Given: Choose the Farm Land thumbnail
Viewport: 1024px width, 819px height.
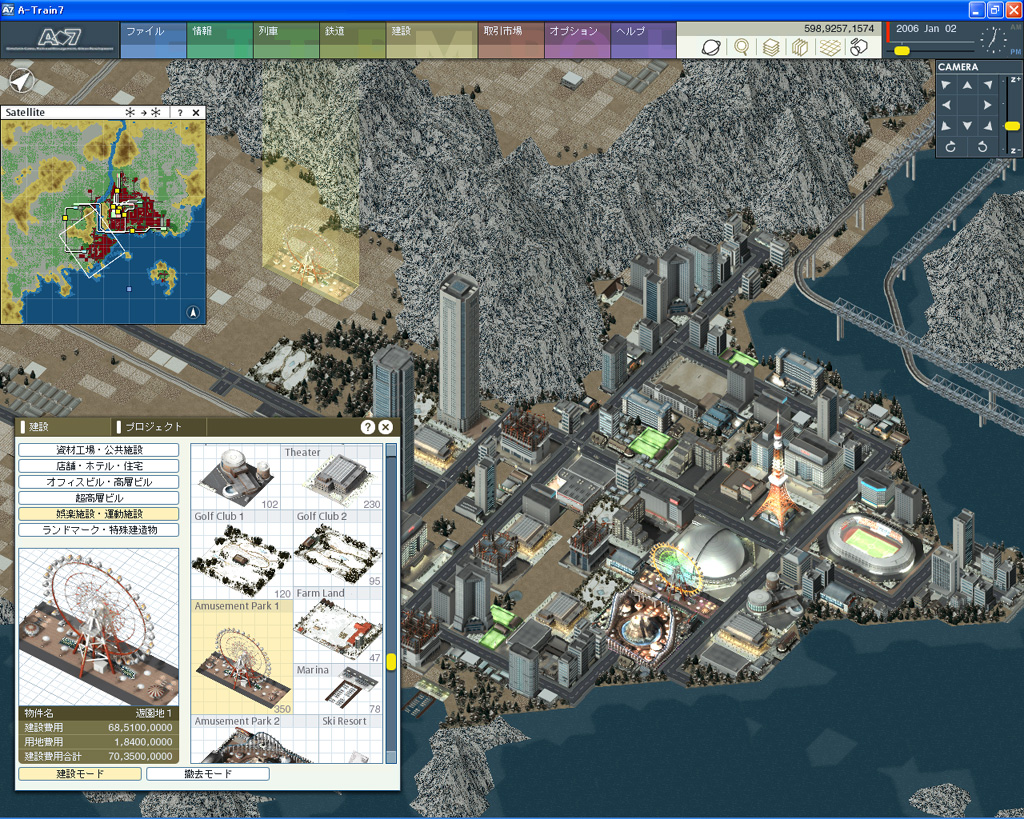Looking at the screenshot, I should (338, 625).
